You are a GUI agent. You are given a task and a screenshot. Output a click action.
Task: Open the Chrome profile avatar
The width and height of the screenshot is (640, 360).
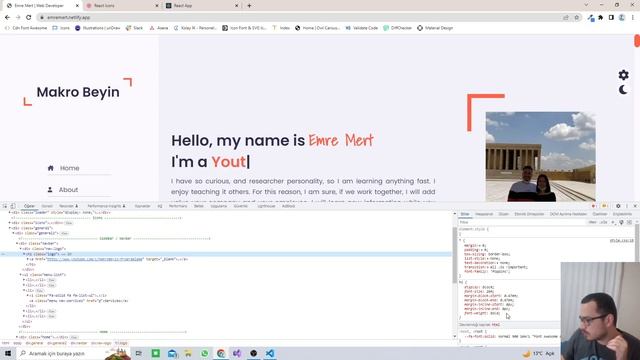coord(622,18)
